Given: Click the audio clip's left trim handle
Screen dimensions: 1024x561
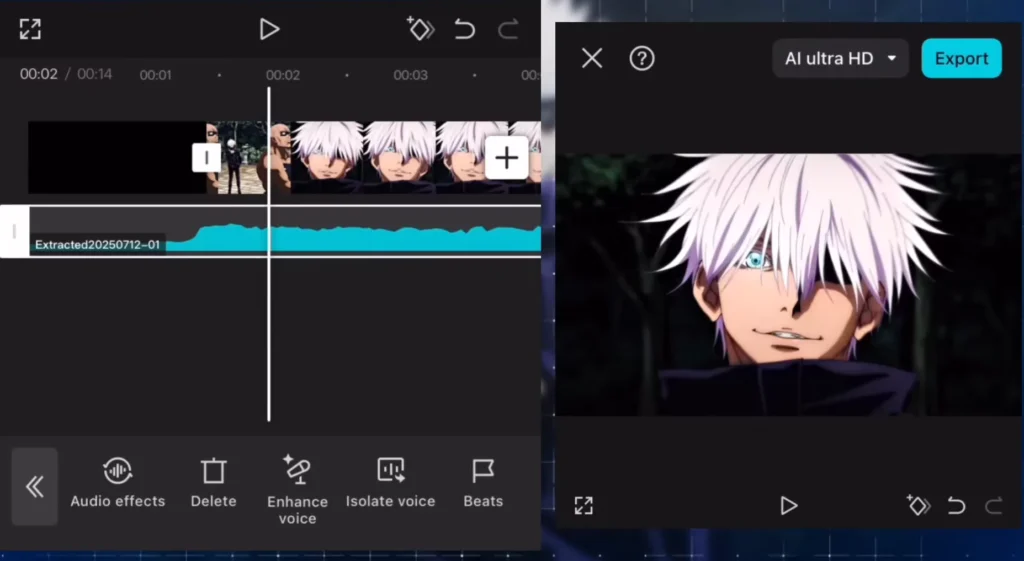Looking at the screenshot, I should [x=14, y=231].
